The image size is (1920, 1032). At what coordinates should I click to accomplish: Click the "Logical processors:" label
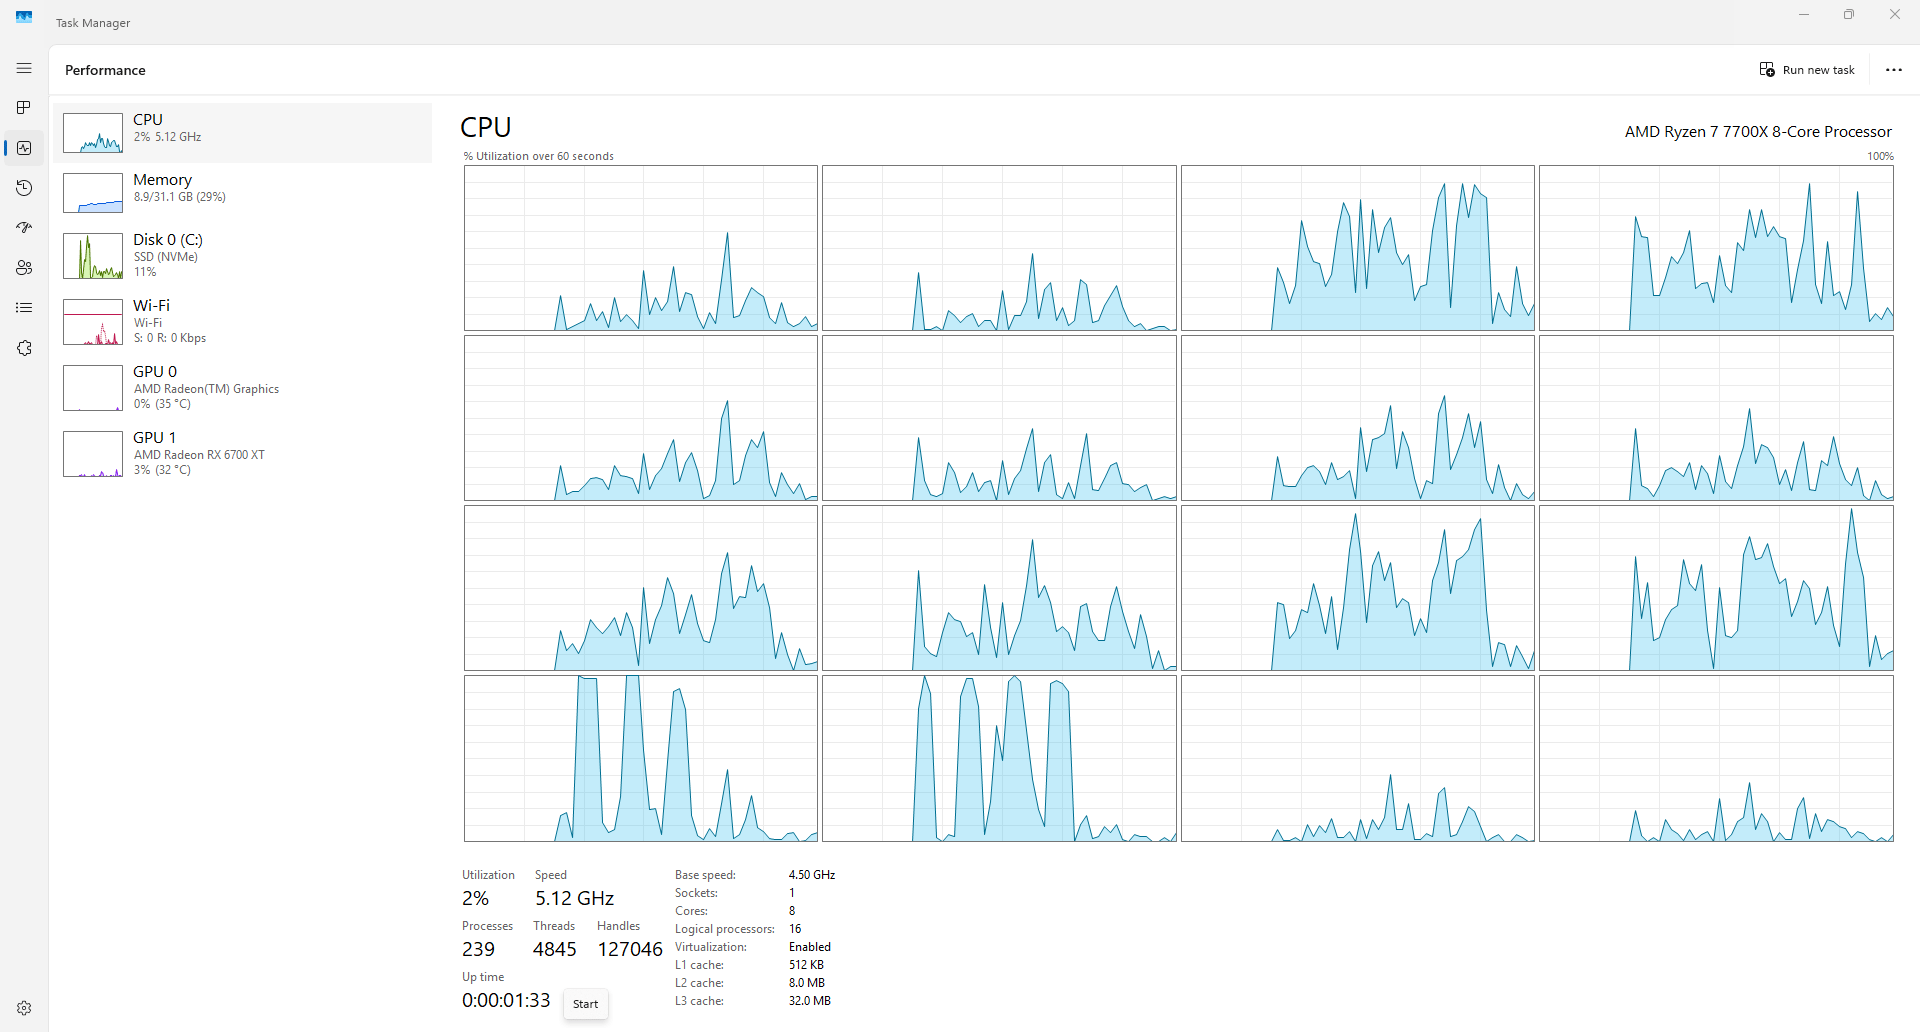[x=725, y=929]
